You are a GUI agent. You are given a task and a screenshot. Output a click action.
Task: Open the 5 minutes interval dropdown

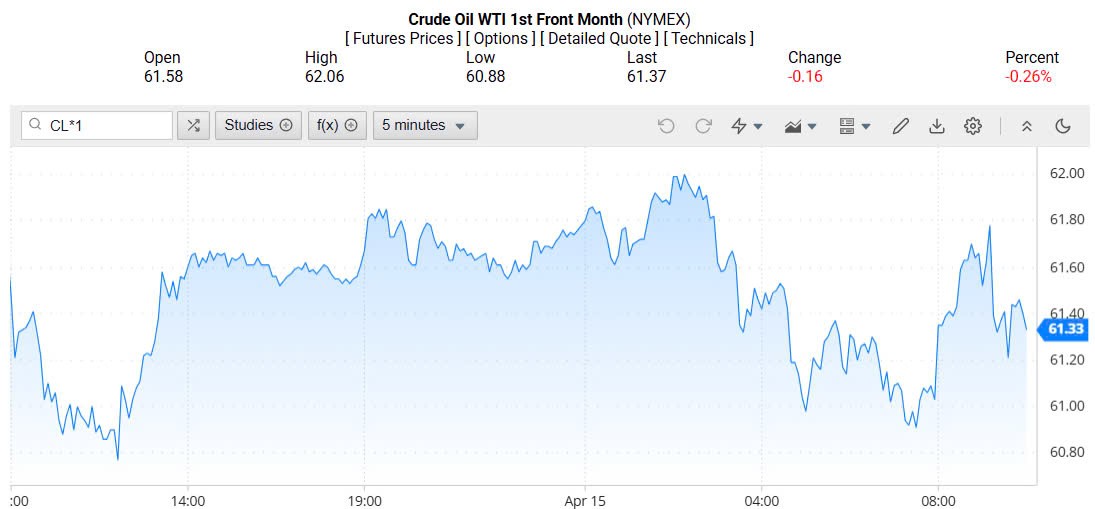click(x=425, y=125)
